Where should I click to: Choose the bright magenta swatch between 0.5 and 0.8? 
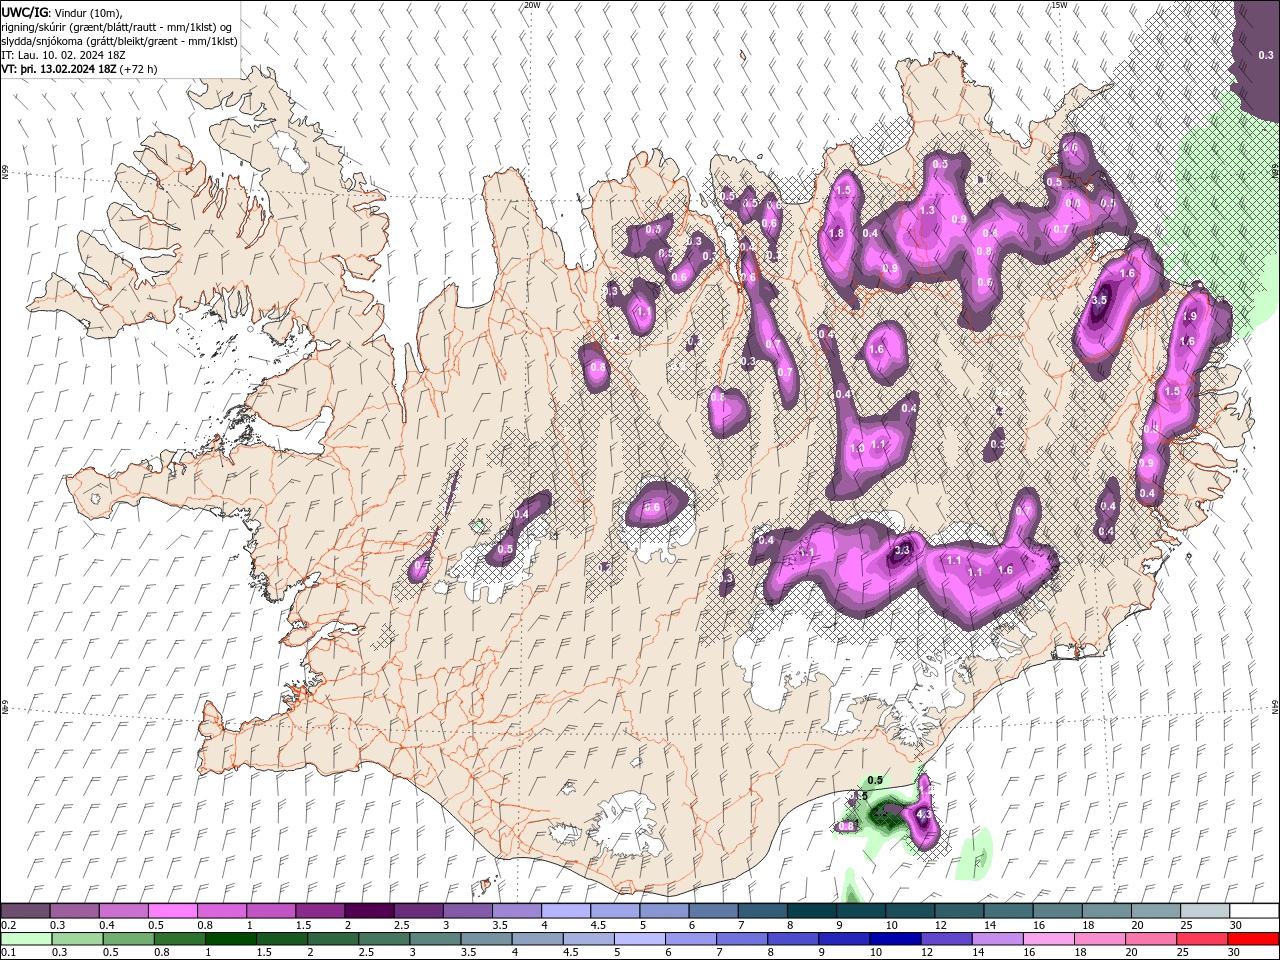[172, 911]
